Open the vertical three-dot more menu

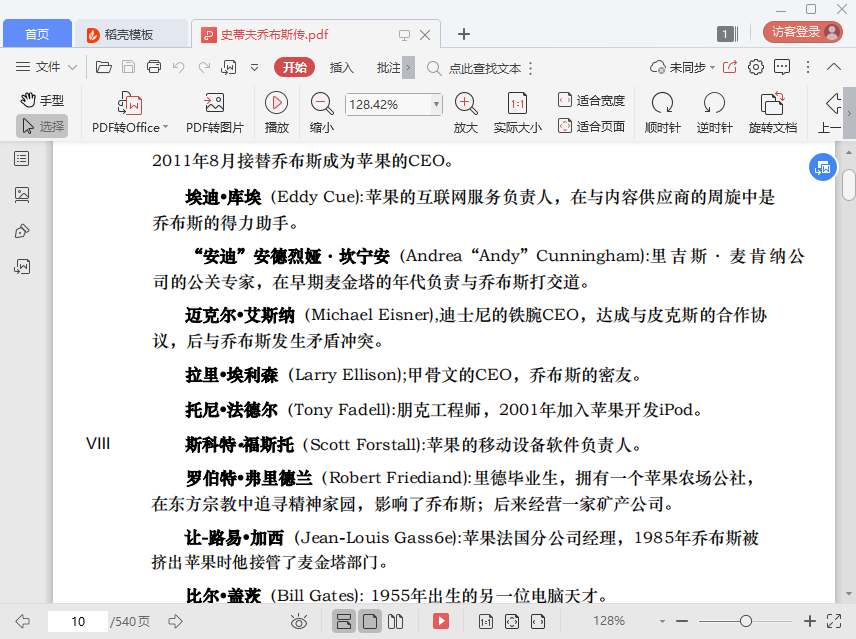point(808,67)
